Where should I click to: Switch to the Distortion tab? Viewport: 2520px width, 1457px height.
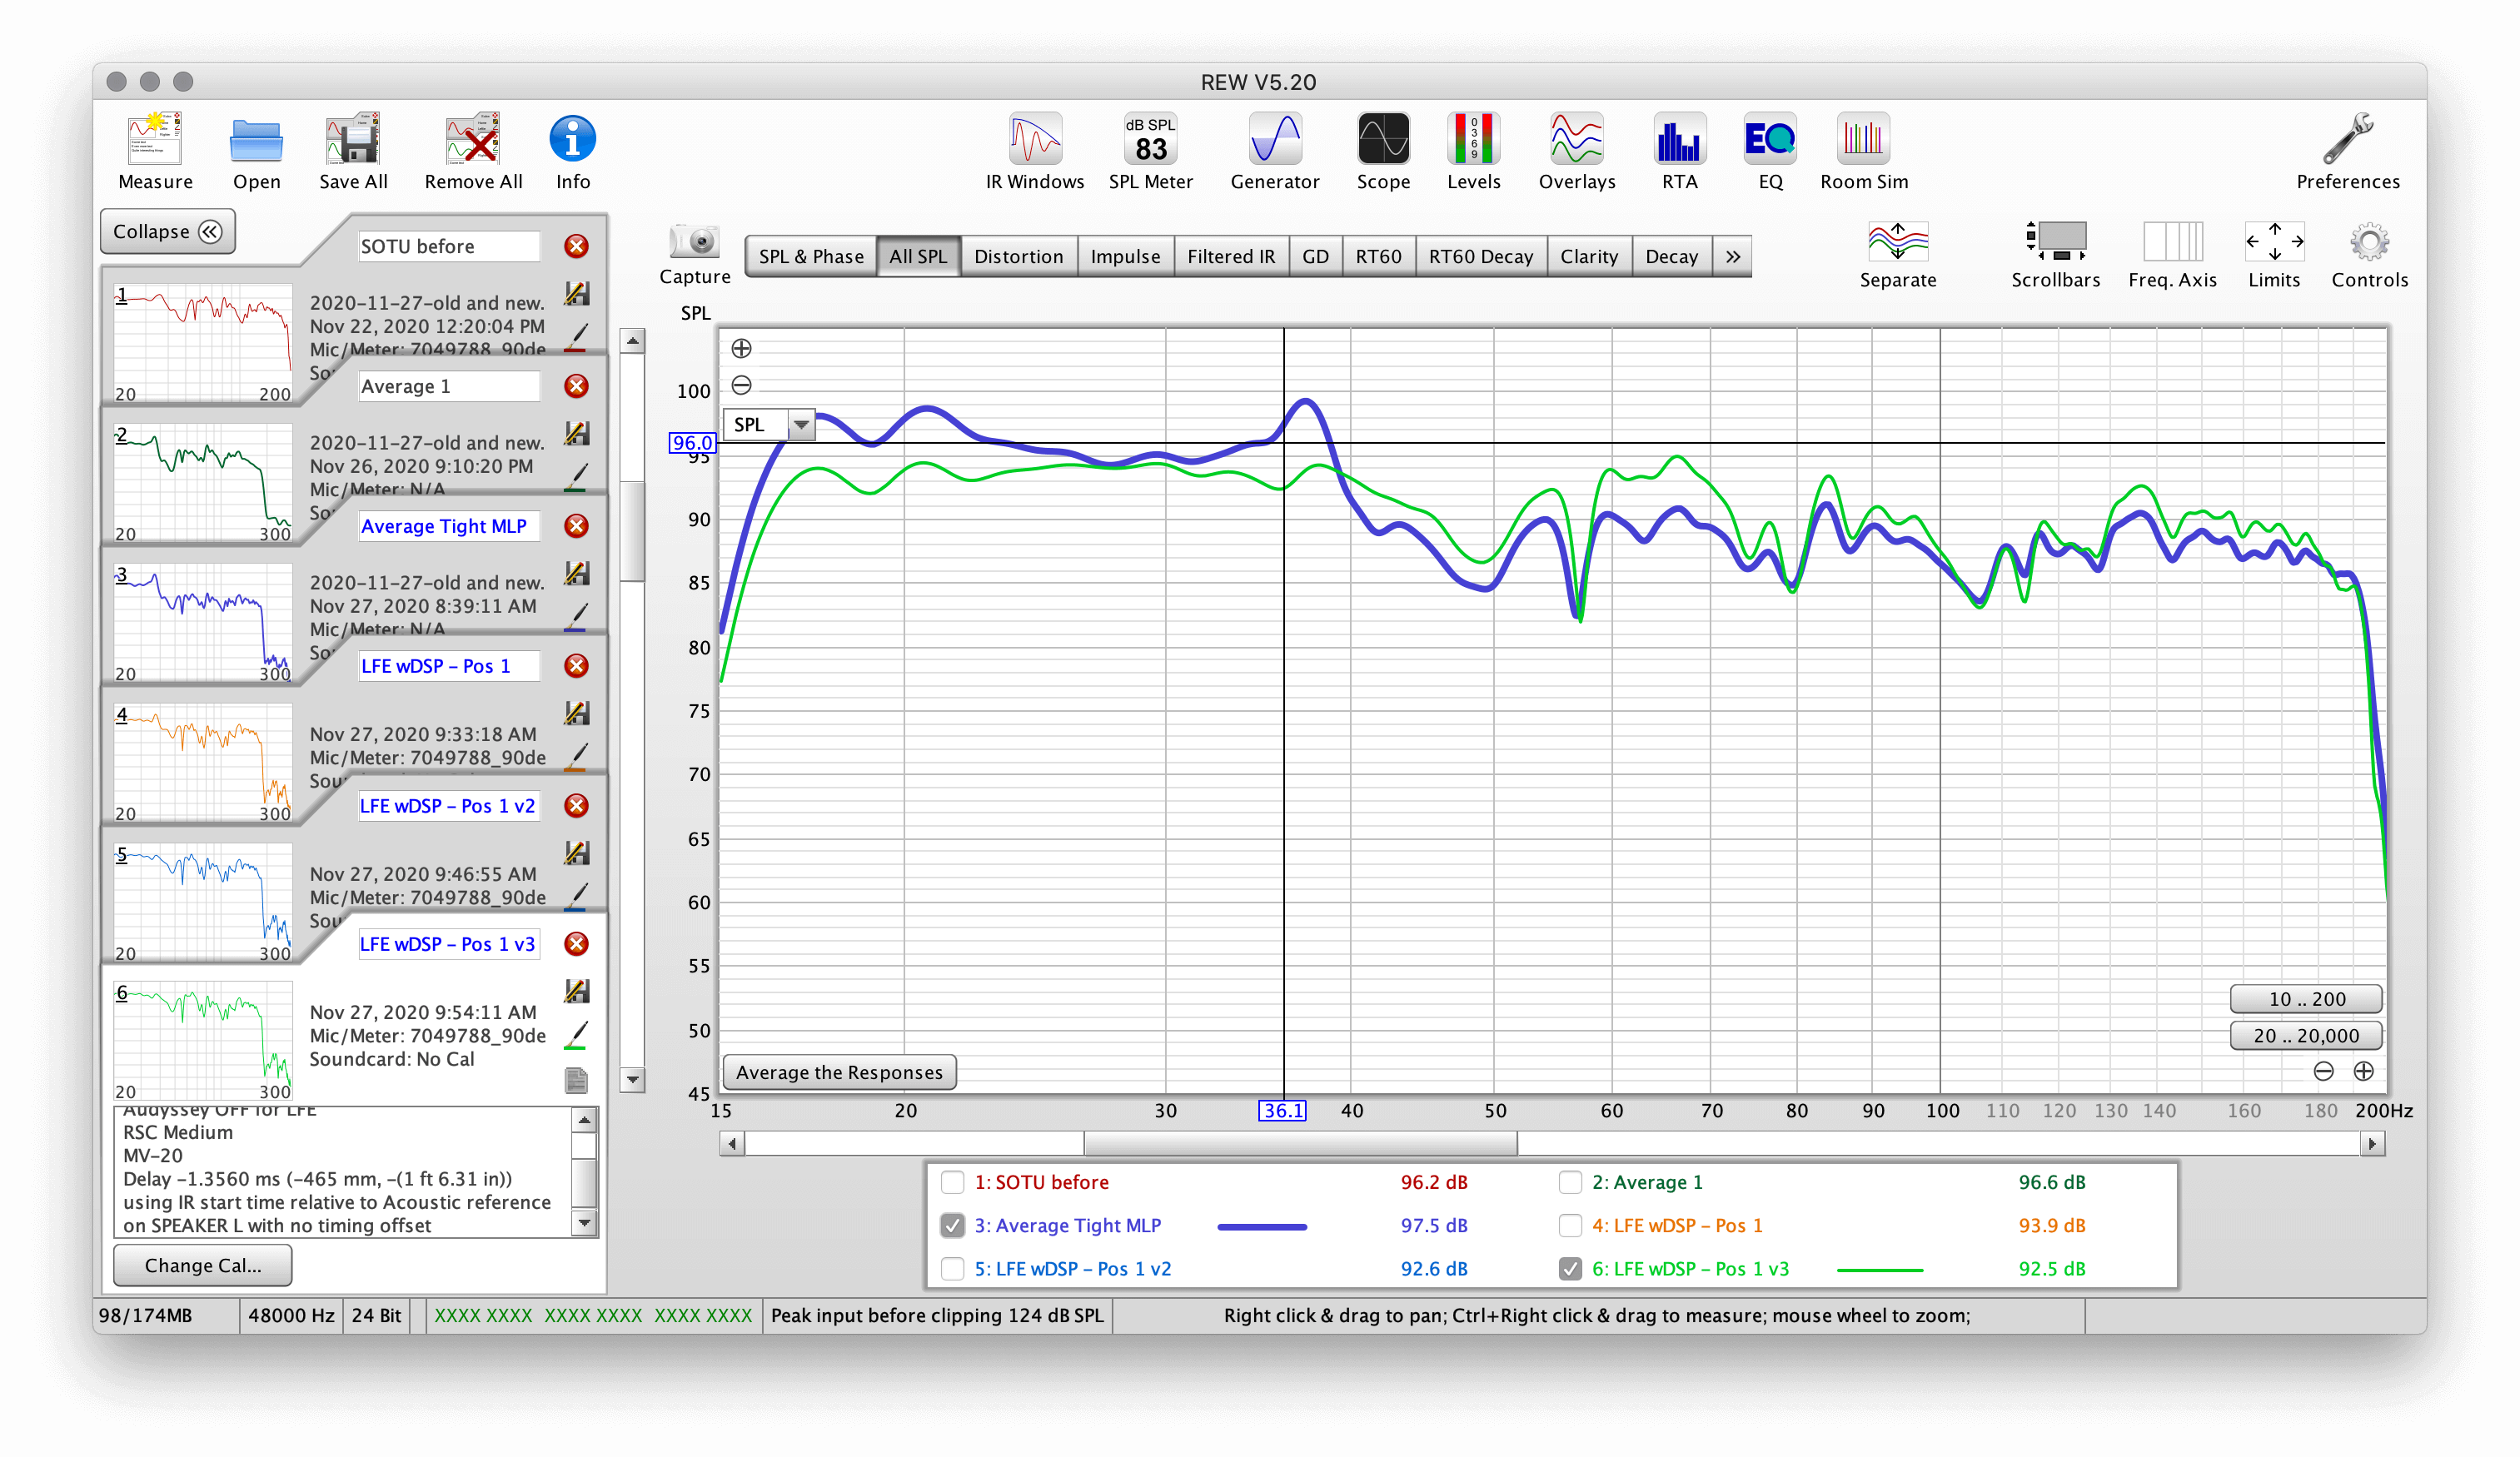pos(1019,257)
